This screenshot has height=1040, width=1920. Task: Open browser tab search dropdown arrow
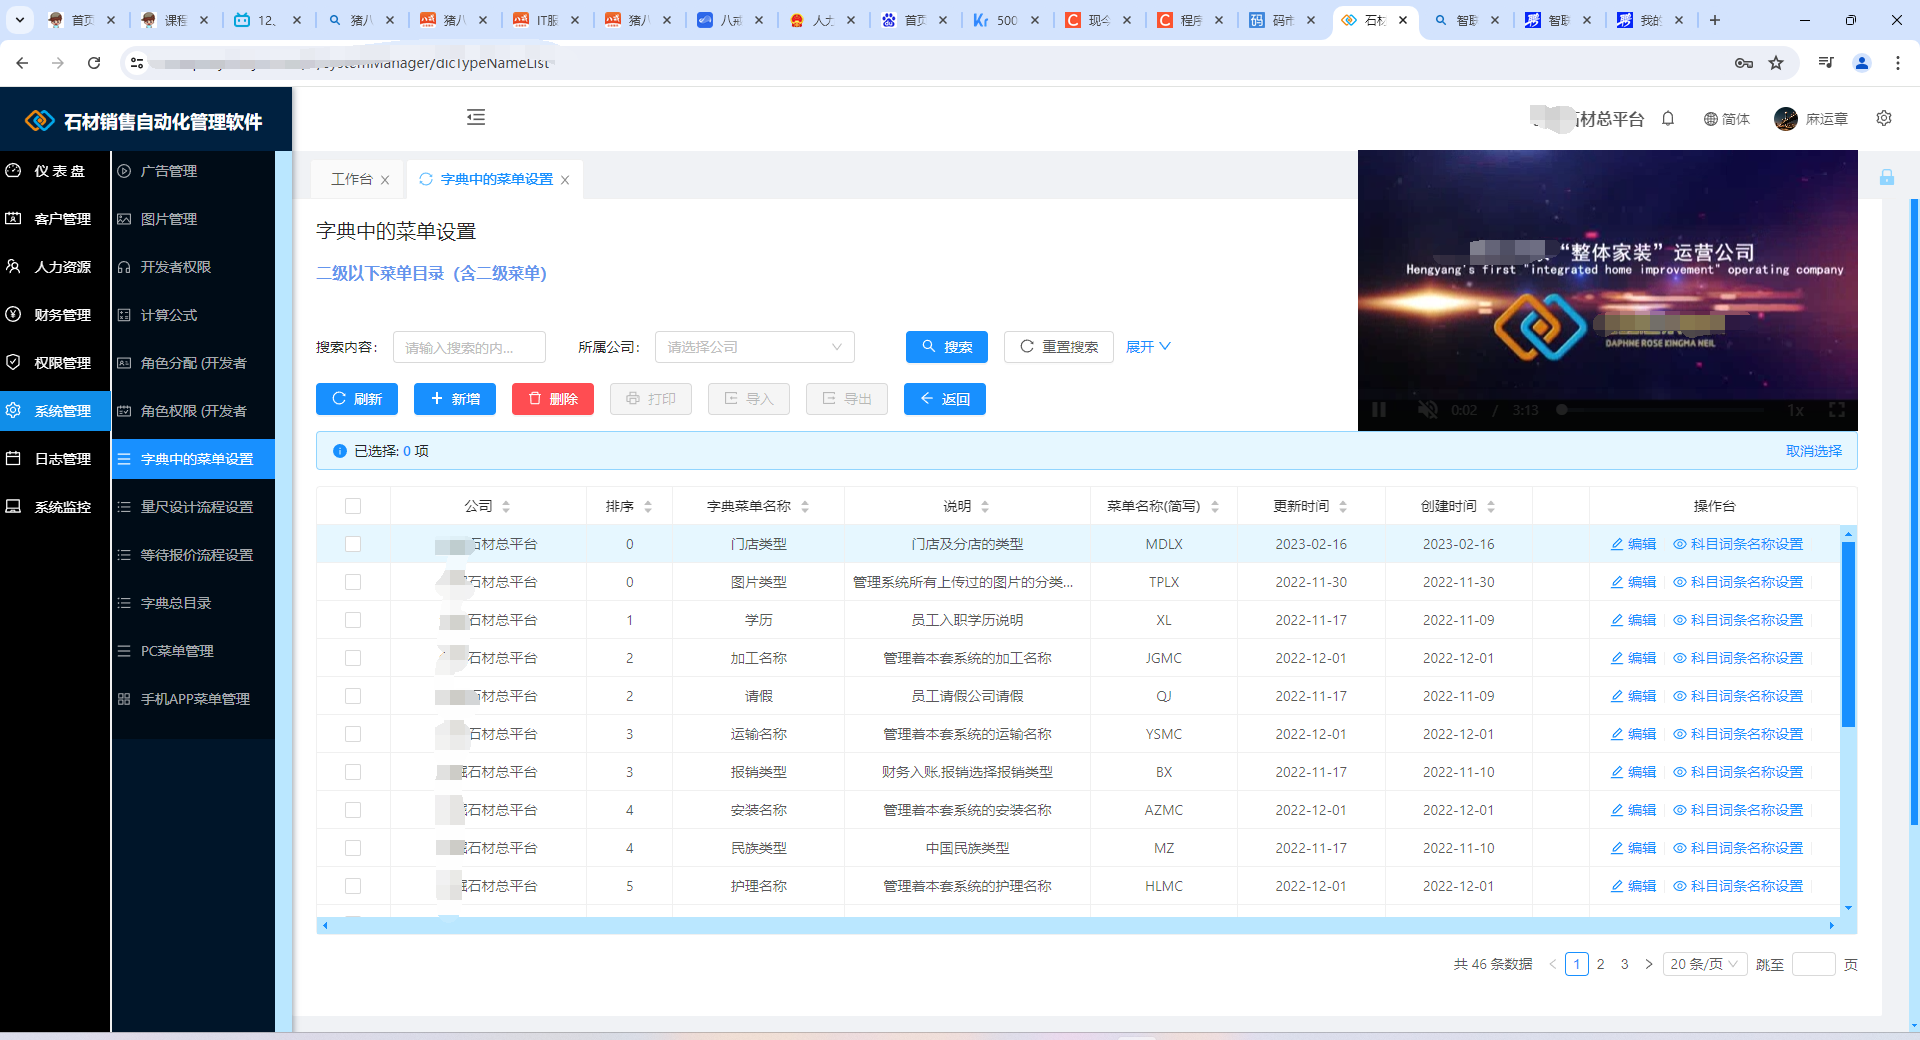tap(19, 20)
